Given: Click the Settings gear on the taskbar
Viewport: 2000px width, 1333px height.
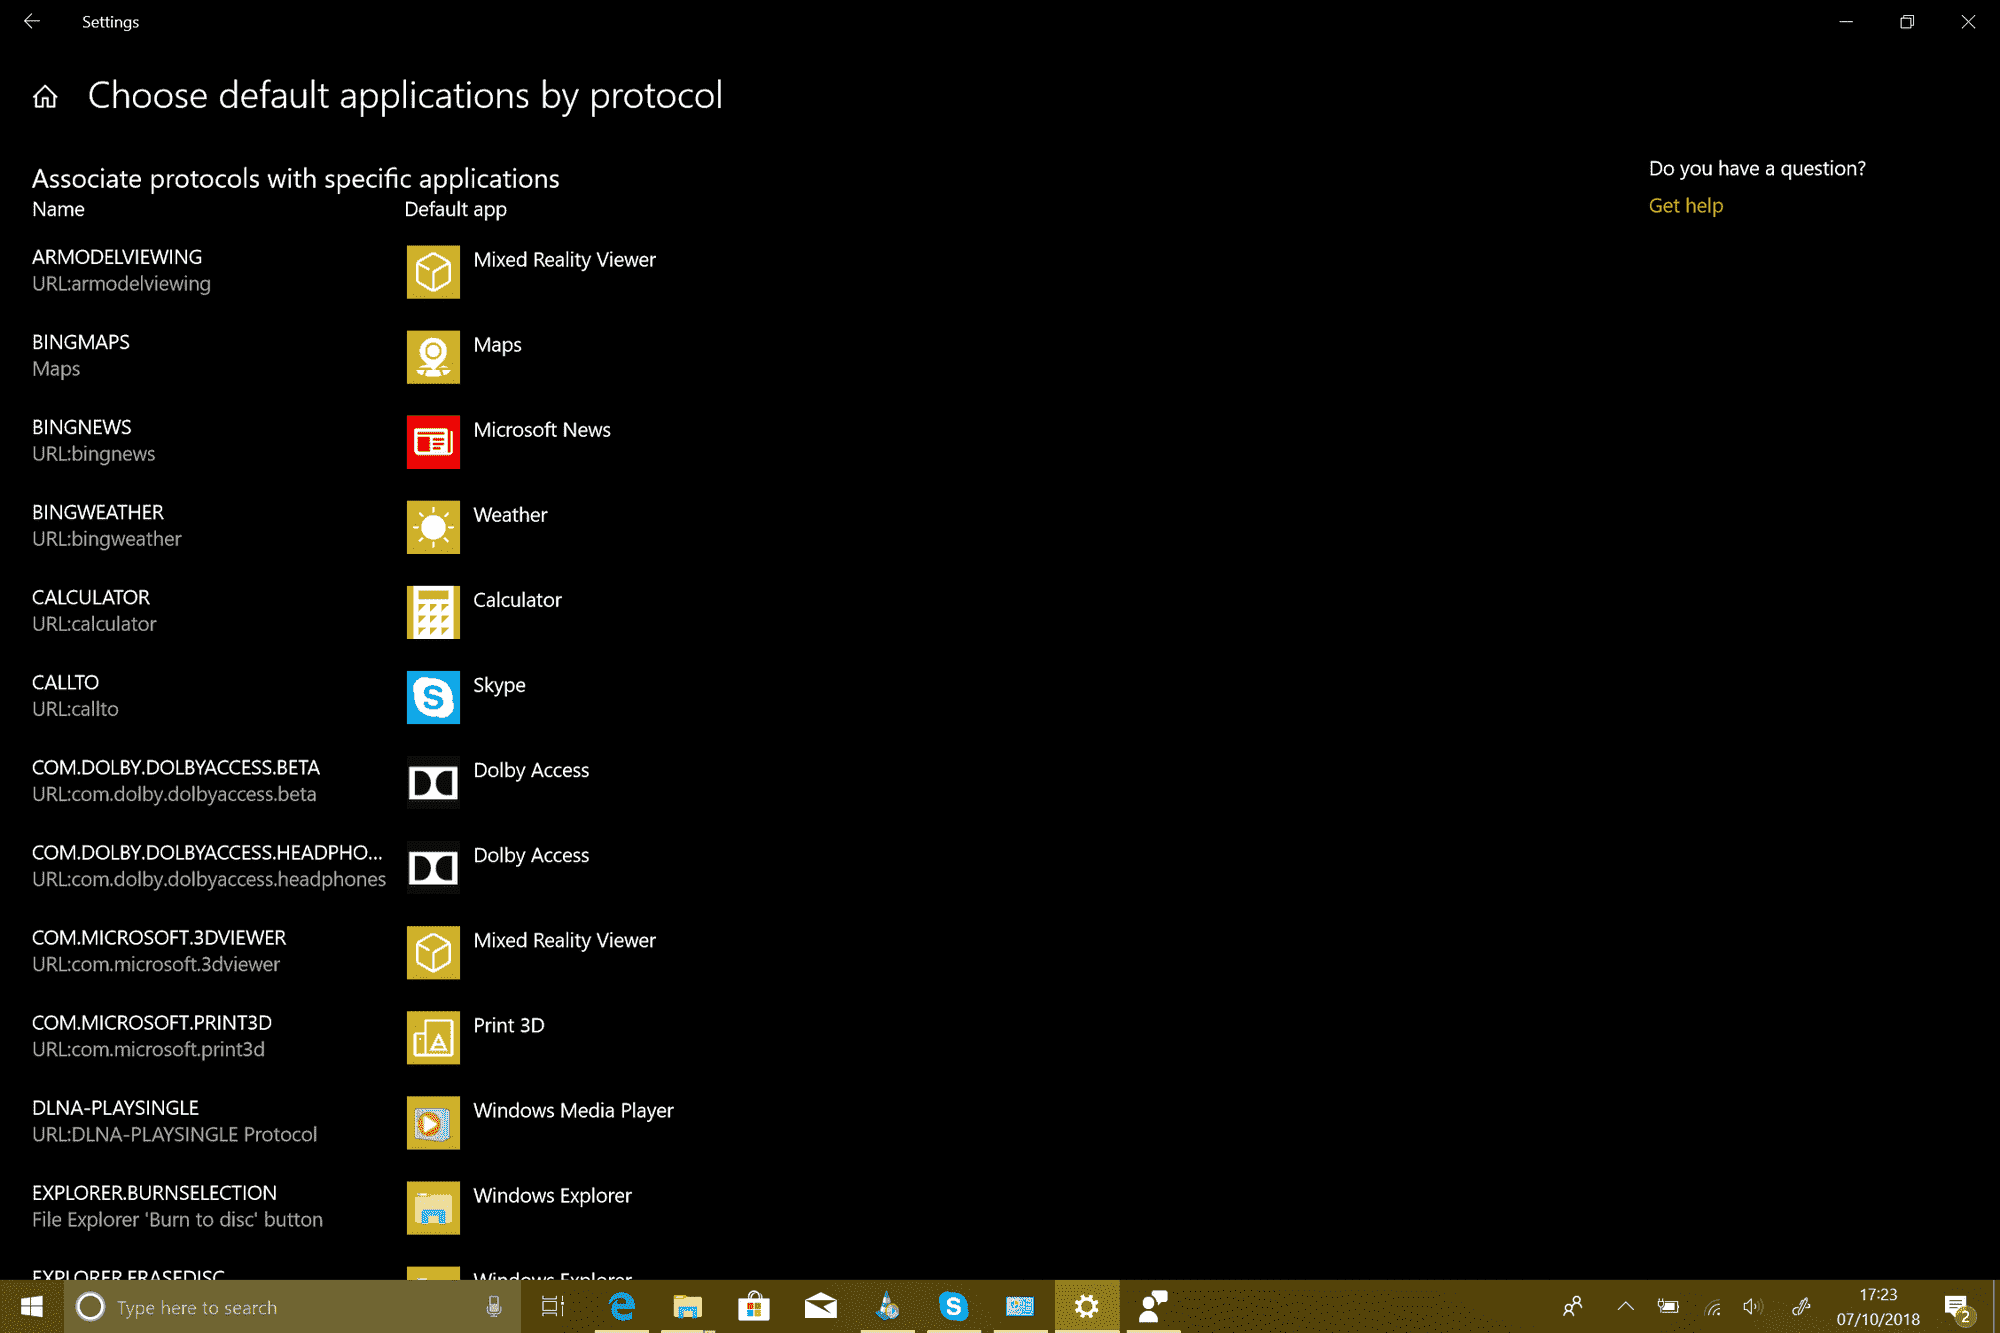Looking at the screenshot, I should pyautogui.click(x=1087, y=1306).
